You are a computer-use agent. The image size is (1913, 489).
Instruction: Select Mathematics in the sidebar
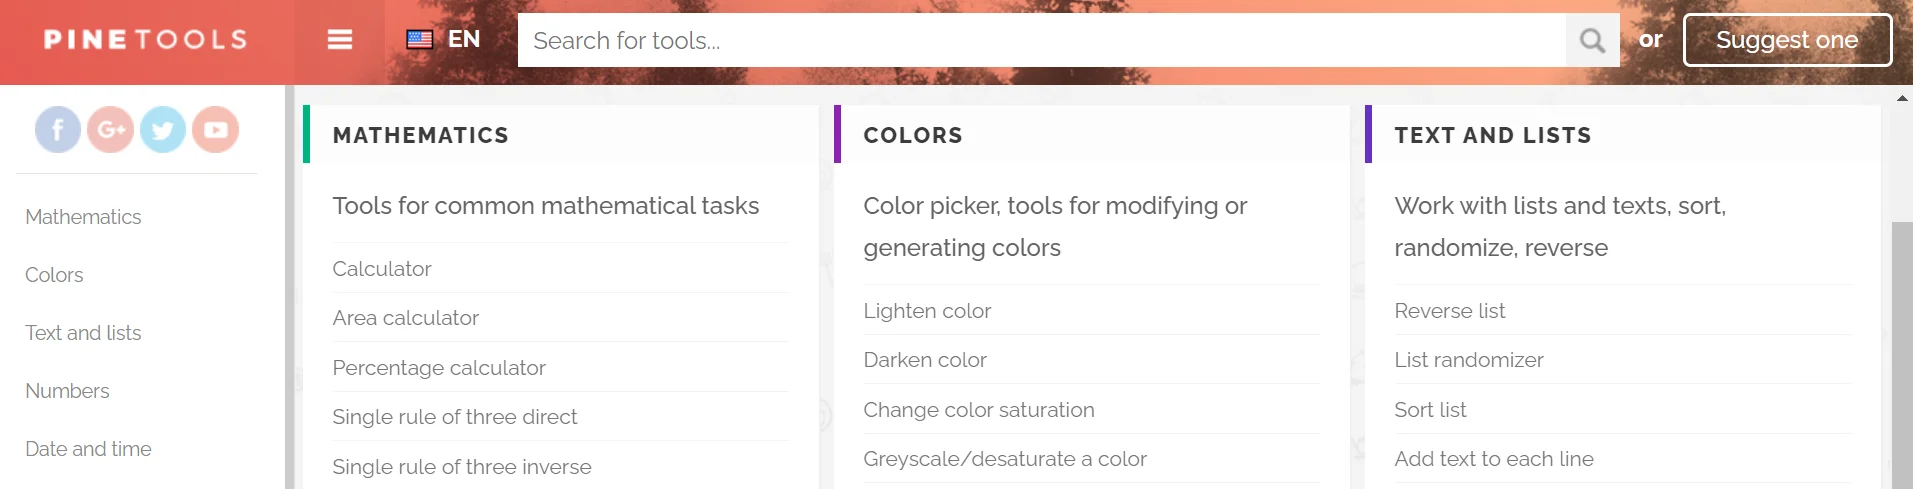click(x=83, y=217)
